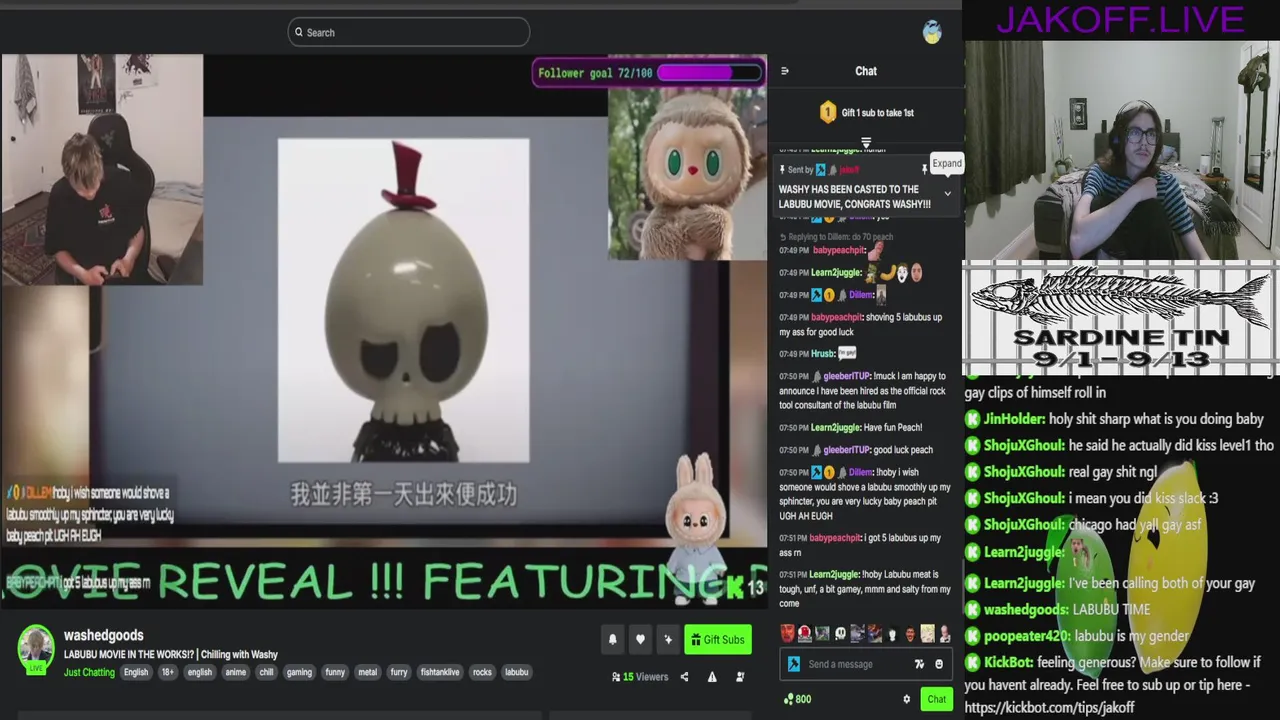Viewport: 1280px width, 720px height.
Task: Select the rocks tag
Action: point(482,672)
